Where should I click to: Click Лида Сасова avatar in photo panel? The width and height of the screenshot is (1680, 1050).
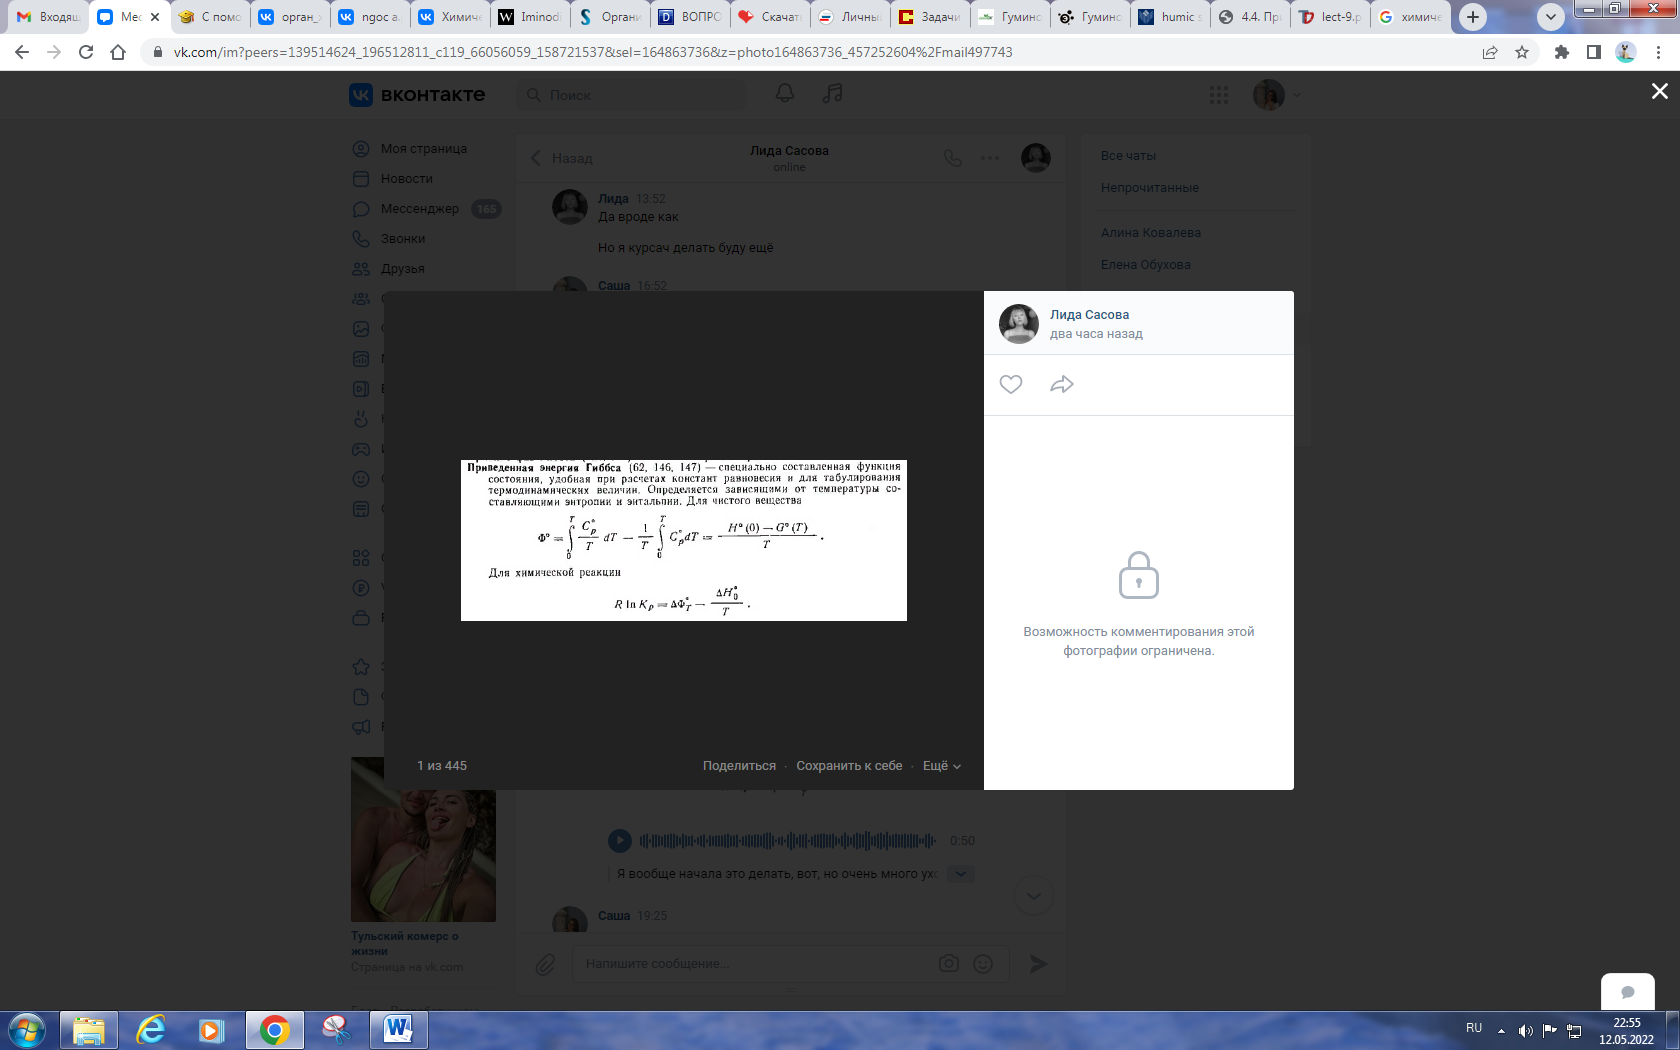pyautogui.click(x=1019, y=324)
